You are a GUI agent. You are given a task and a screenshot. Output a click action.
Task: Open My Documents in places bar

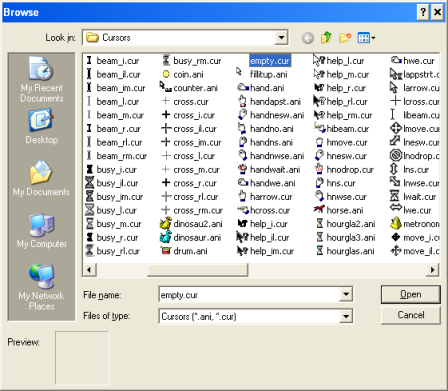pyautogui.click(x=41, y=178)
